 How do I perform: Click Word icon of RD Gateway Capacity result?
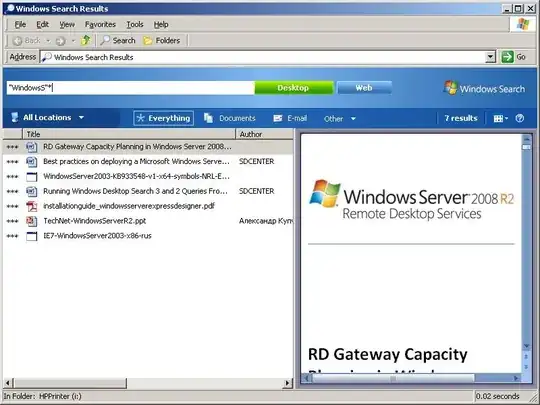[31, 147]
